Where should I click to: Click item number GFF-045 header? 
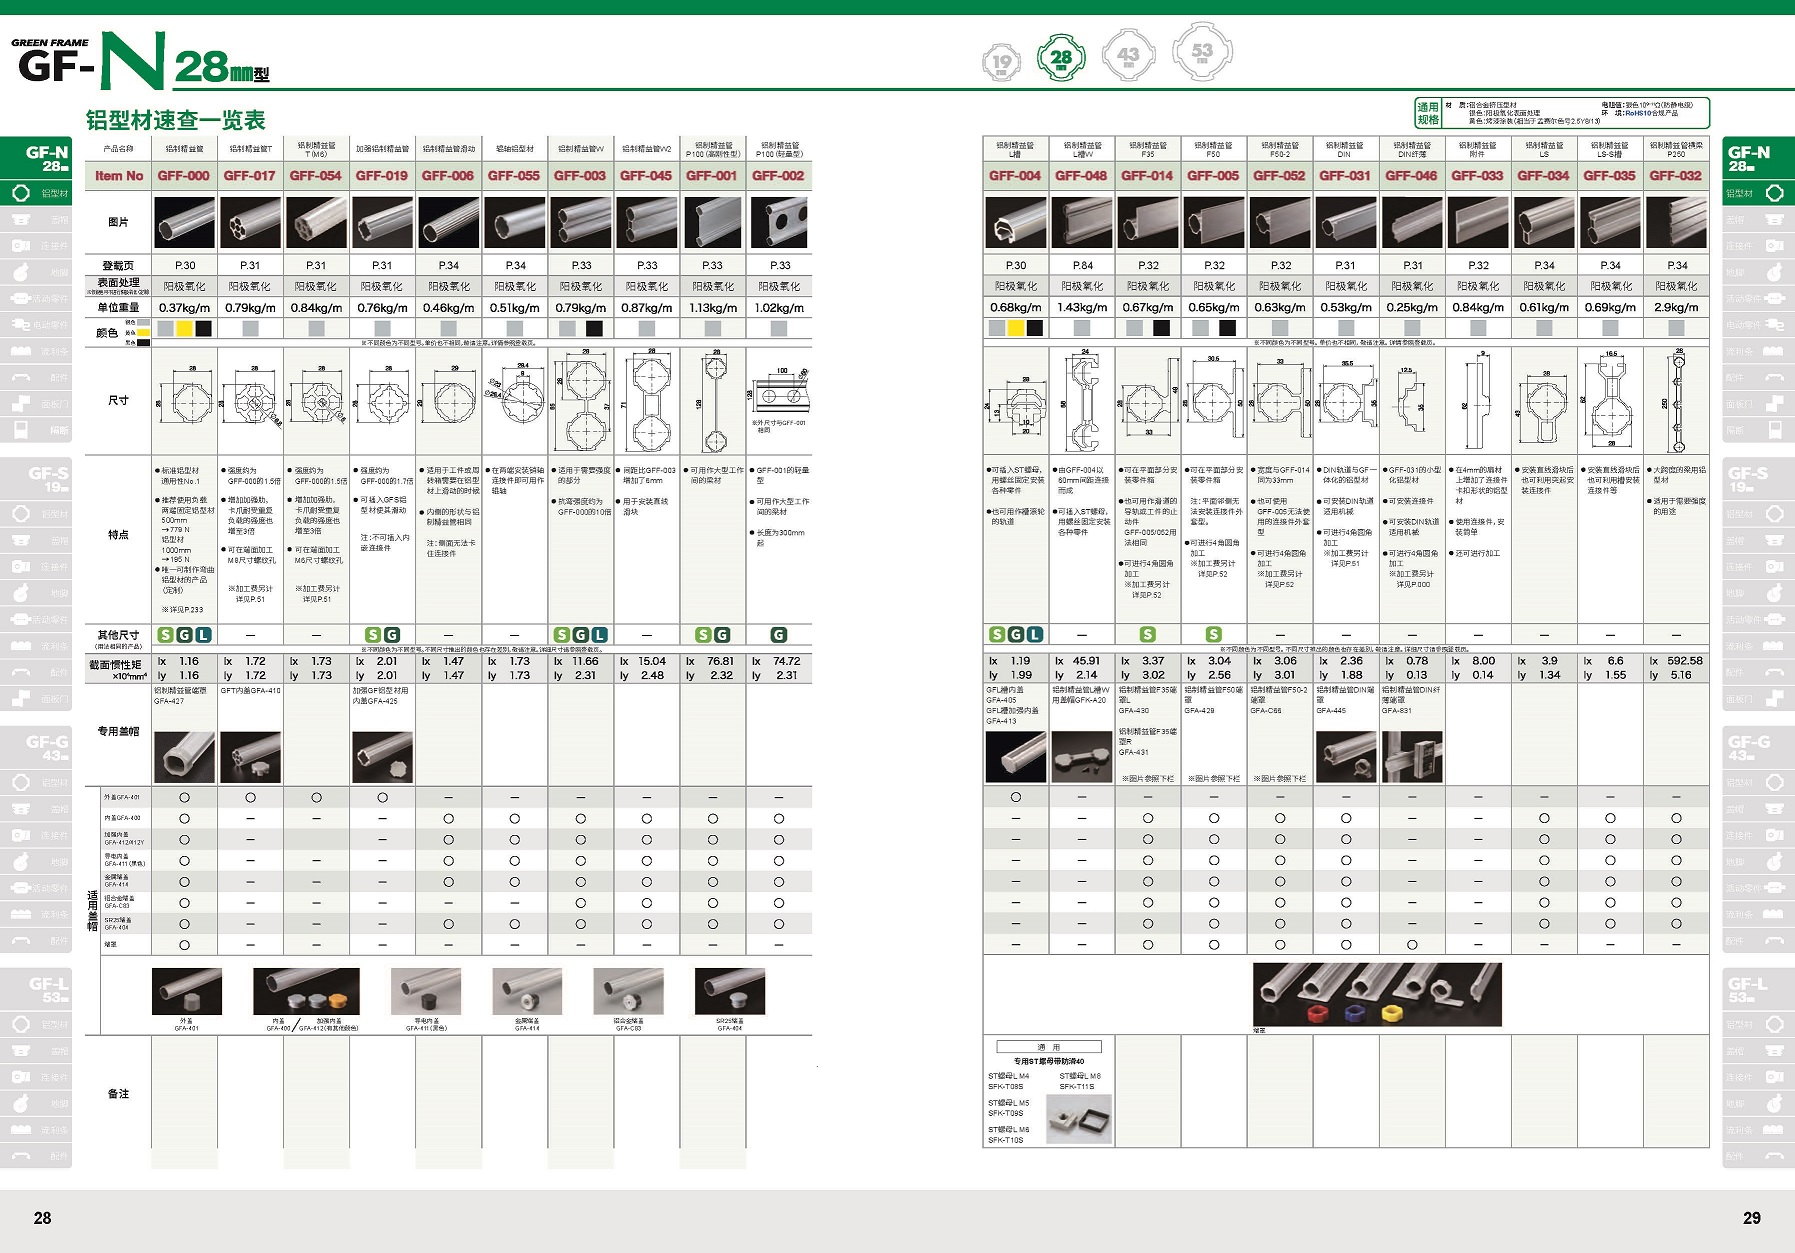pyautogui.click(x=646, y=176)
